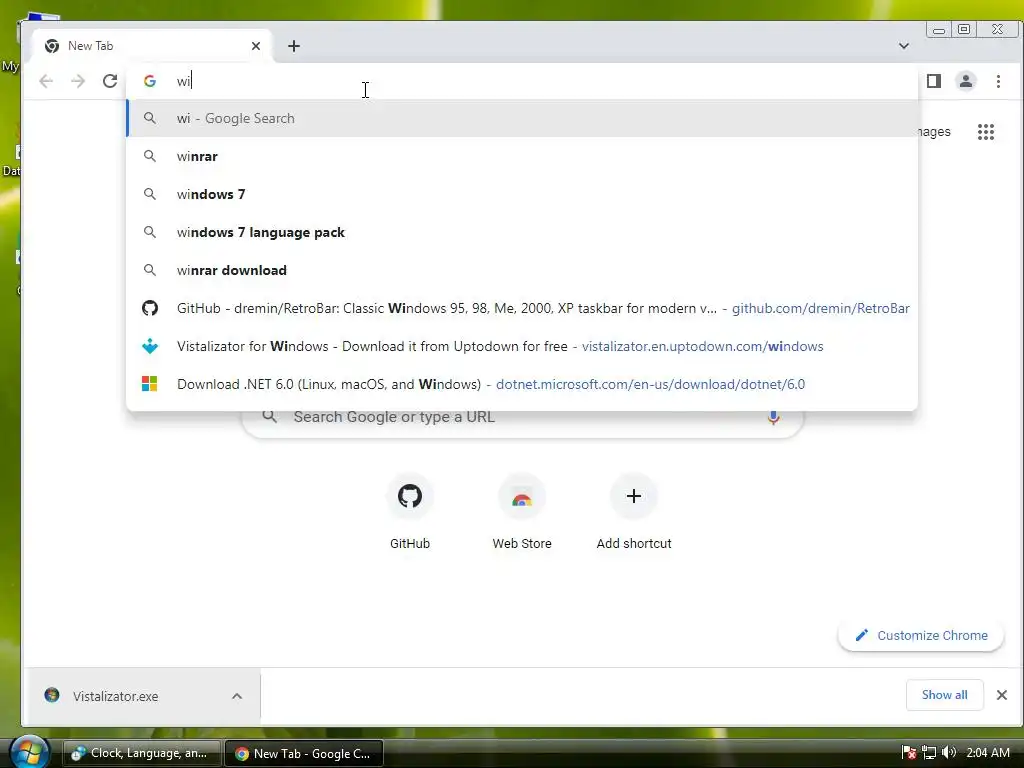
Task: Choose the winrar download suggestion
Action: click(522, 270)
